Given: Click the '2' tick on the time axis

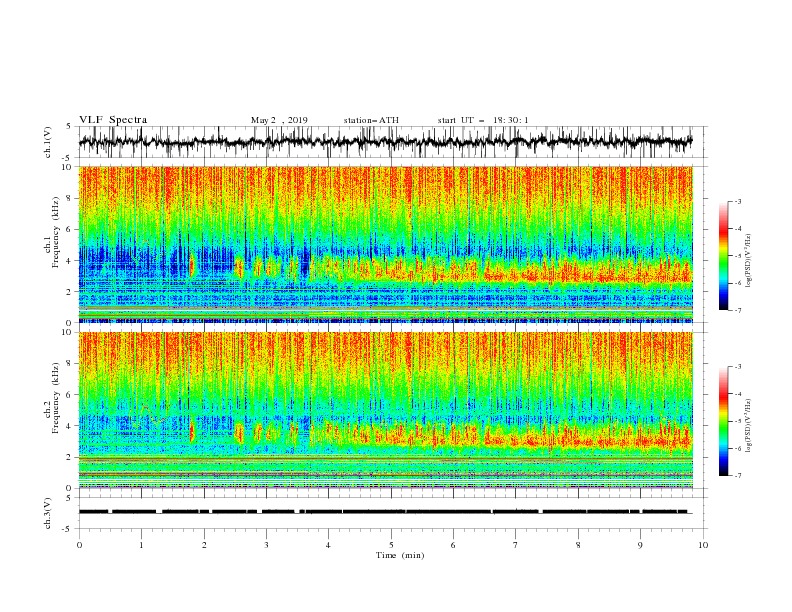Looking at the screenshot, I should coord(204,545).
